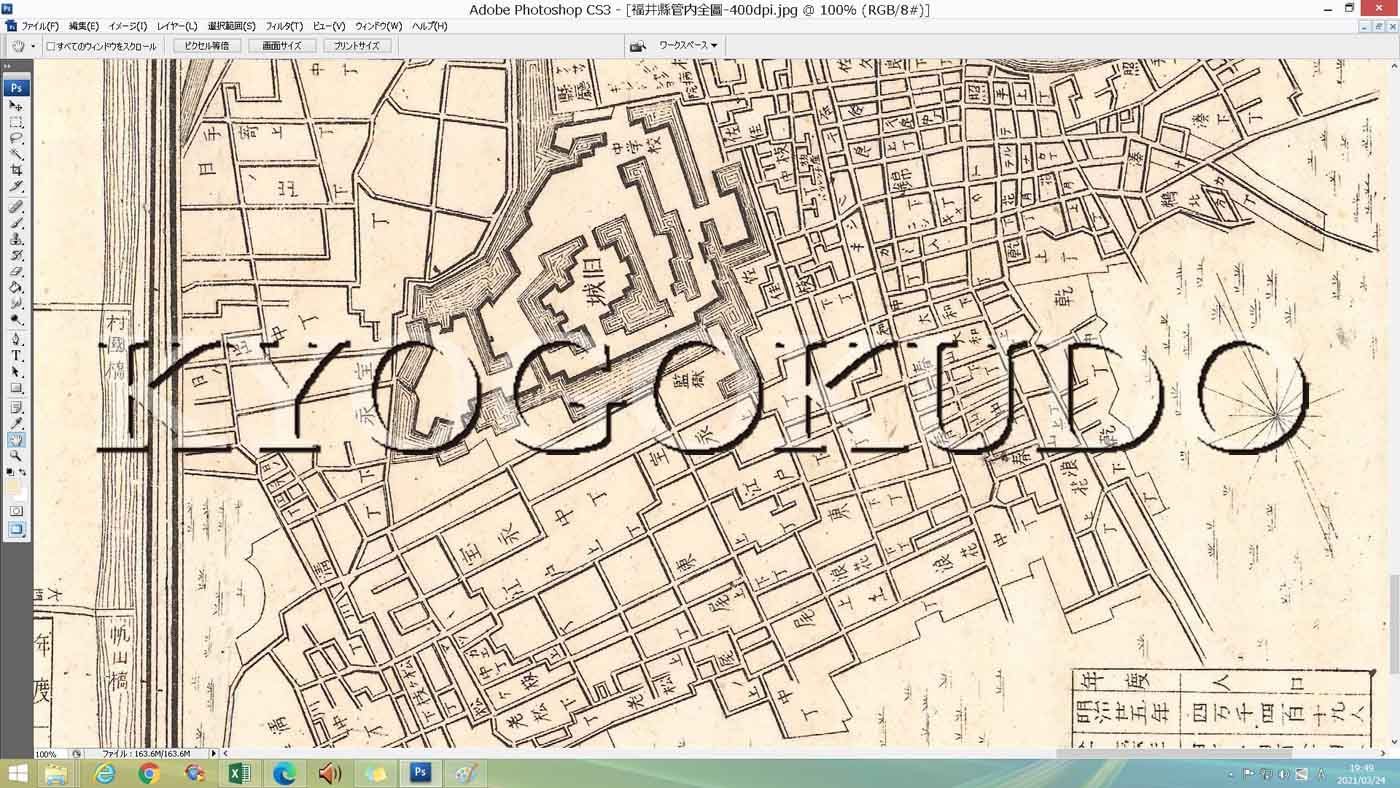Viewport: 1400px width, 788px height.
Task: Open Paint app from taskbar
Action: 465,773
